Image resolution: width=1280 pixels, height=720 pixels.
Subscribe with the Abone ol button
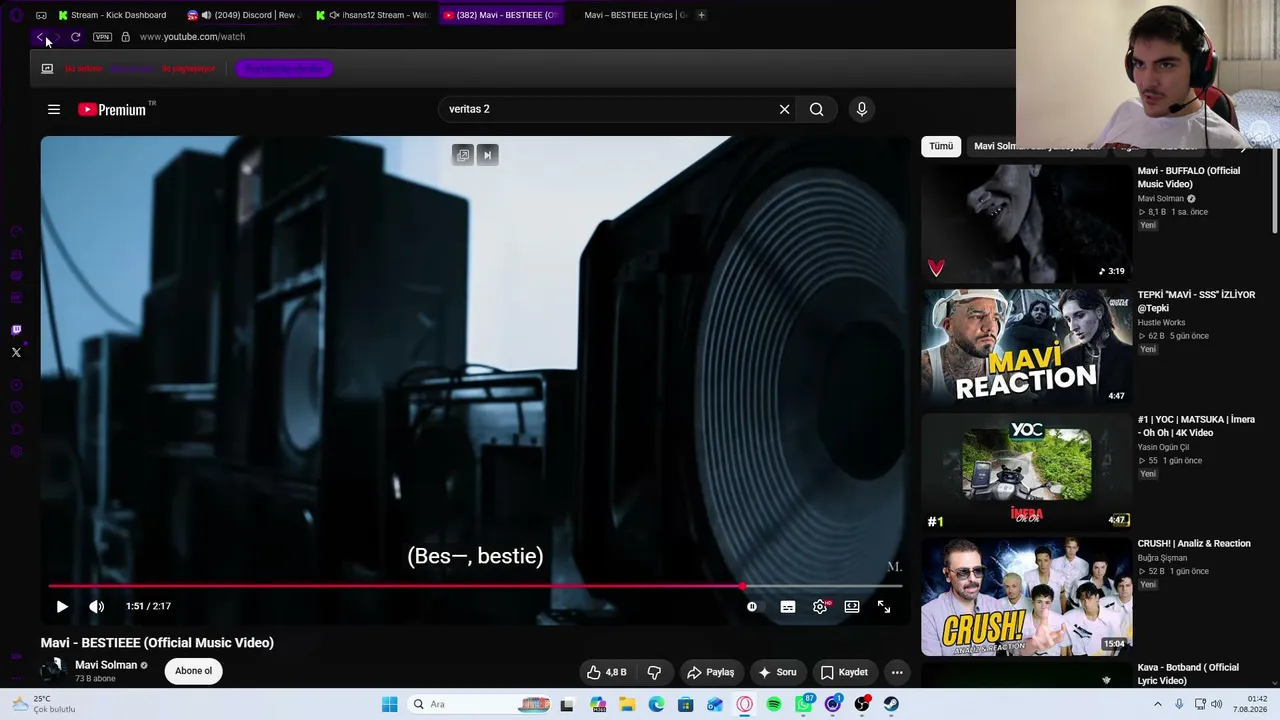pyautogui.click(x=194, y=671)
